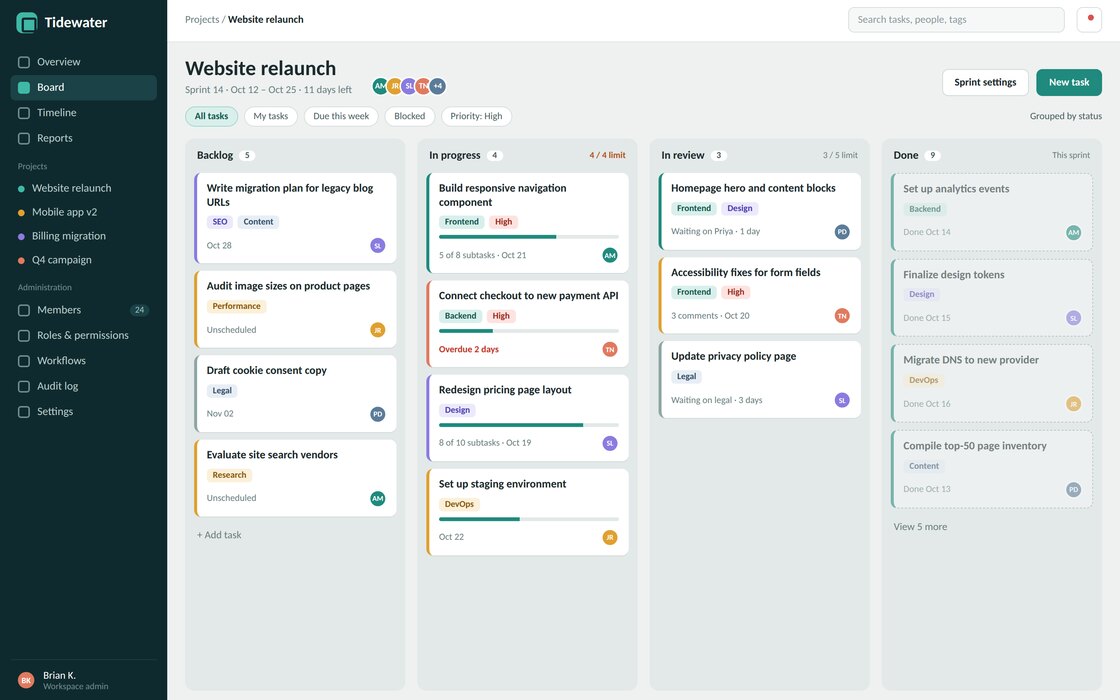Open the Migrate DNS to new provider card
1120x700 pixels.
991,384
